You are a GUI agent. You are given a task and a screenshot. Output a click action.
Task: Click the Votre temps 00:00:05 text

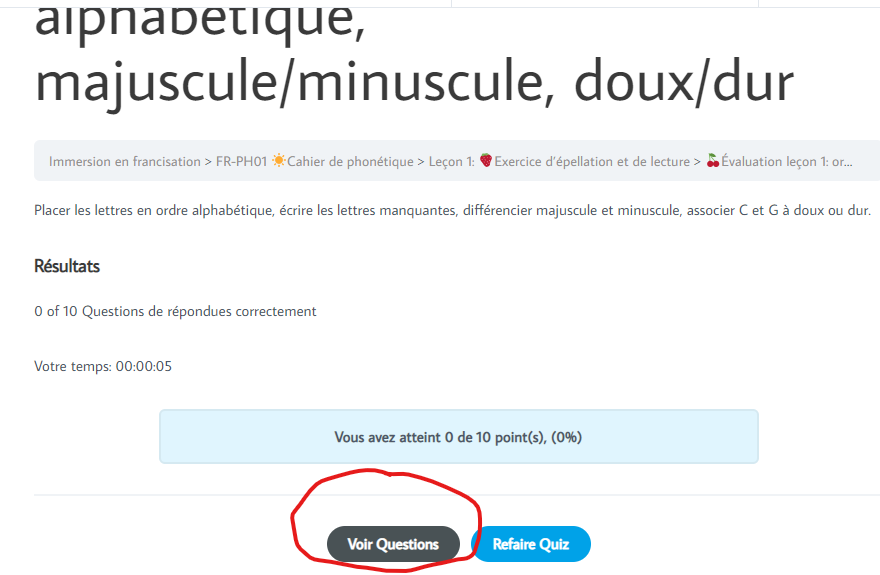(103, 366)
